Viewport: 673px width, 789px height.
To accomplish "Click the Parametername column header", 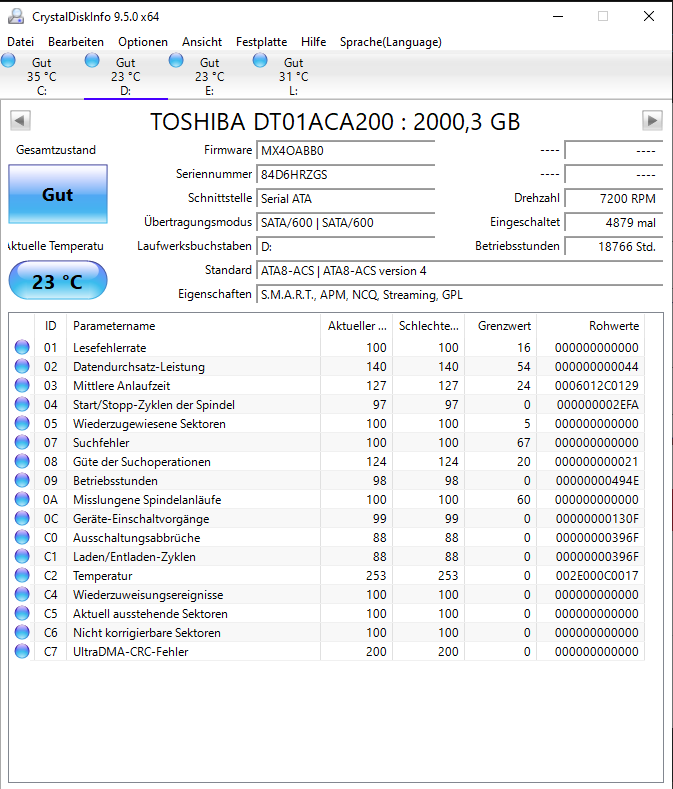I will pos(193,326).
